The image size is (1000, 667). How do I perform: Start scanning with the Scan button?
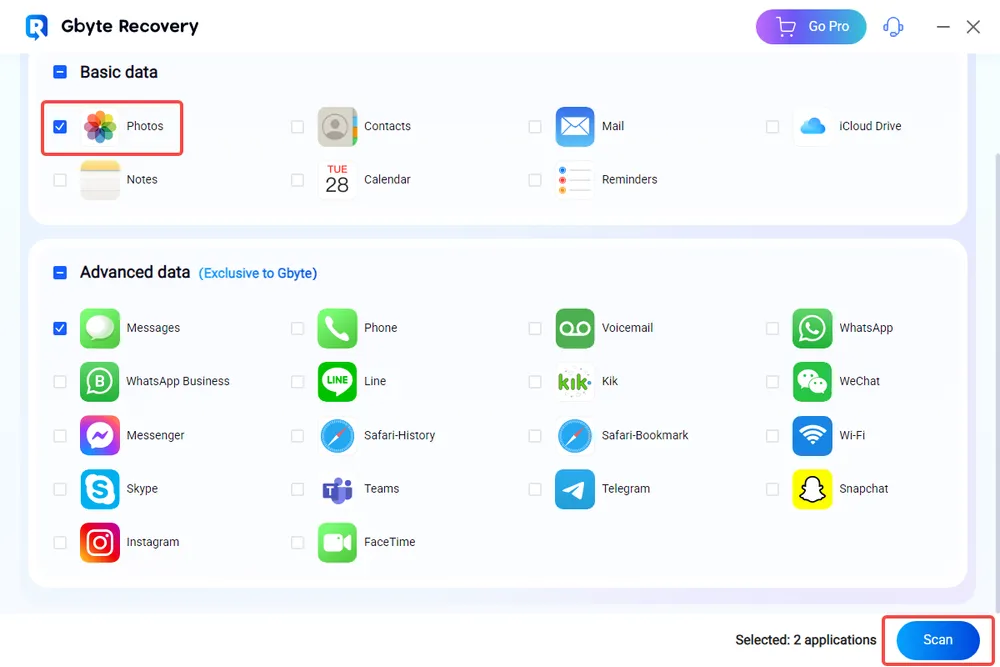pyautogui.click(x=938, y=640)
